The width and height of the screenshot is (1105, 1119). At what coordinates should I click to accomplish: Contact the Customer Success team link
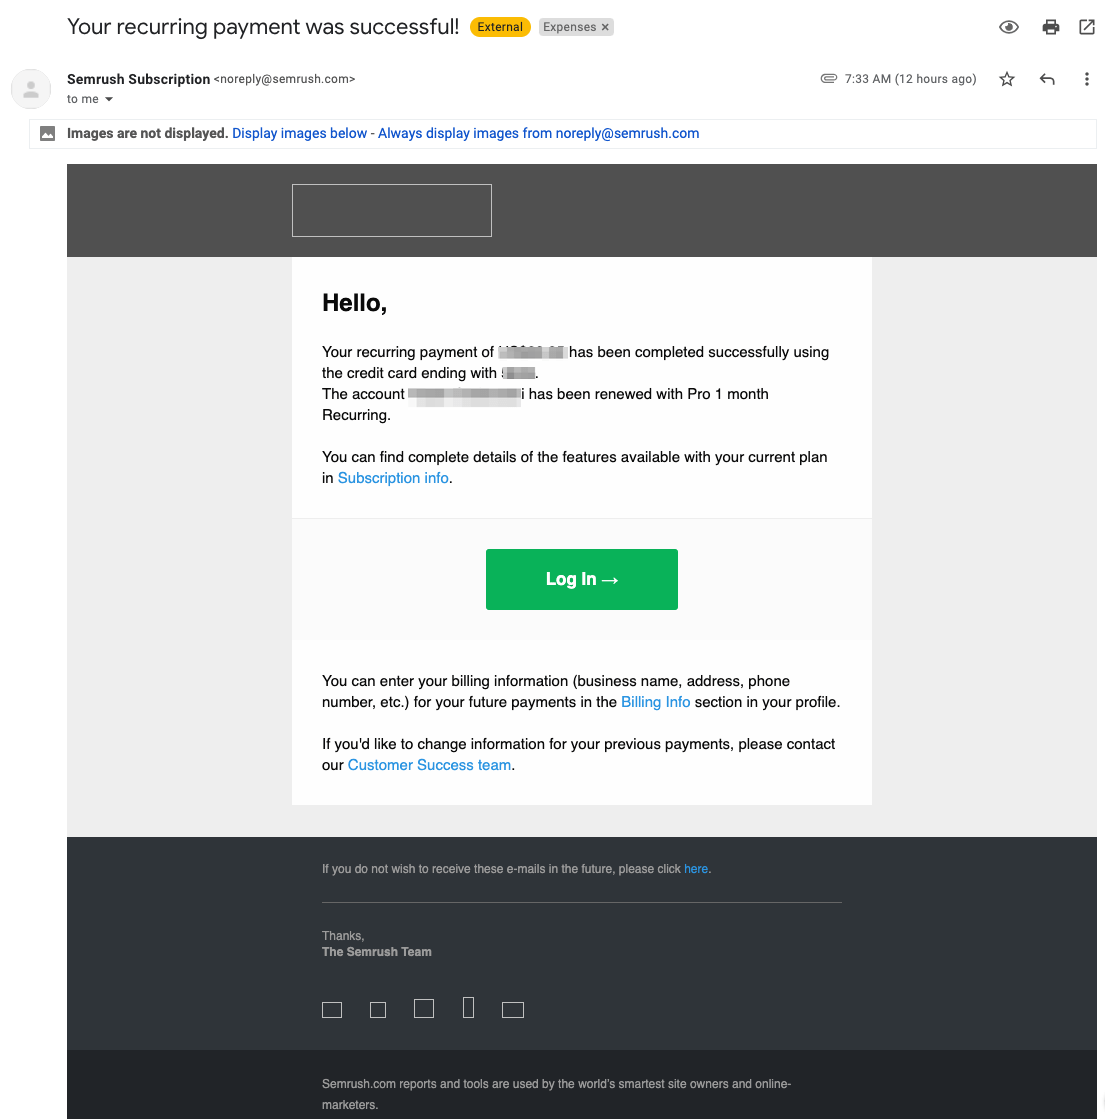(x=429, y=765)
